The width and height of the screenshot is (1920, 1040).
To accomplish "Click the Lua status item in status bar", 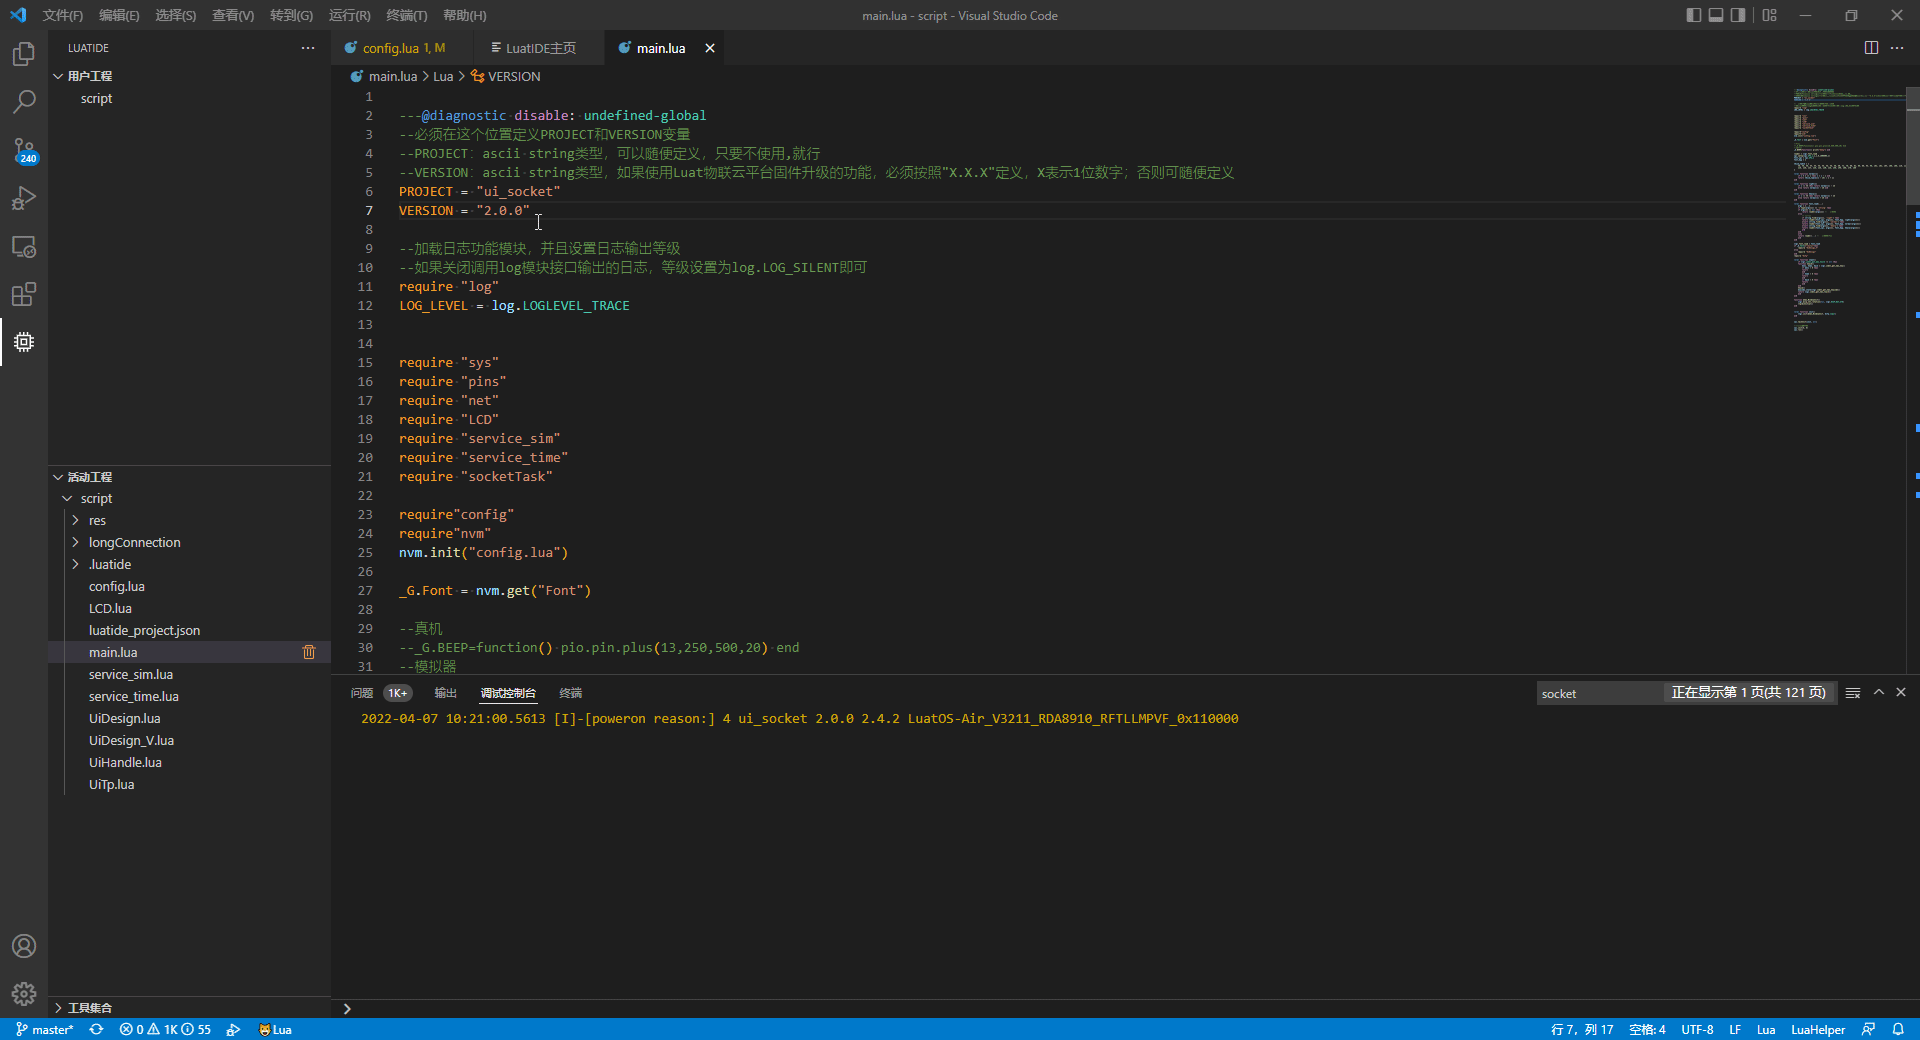I will coord(275,1029).
